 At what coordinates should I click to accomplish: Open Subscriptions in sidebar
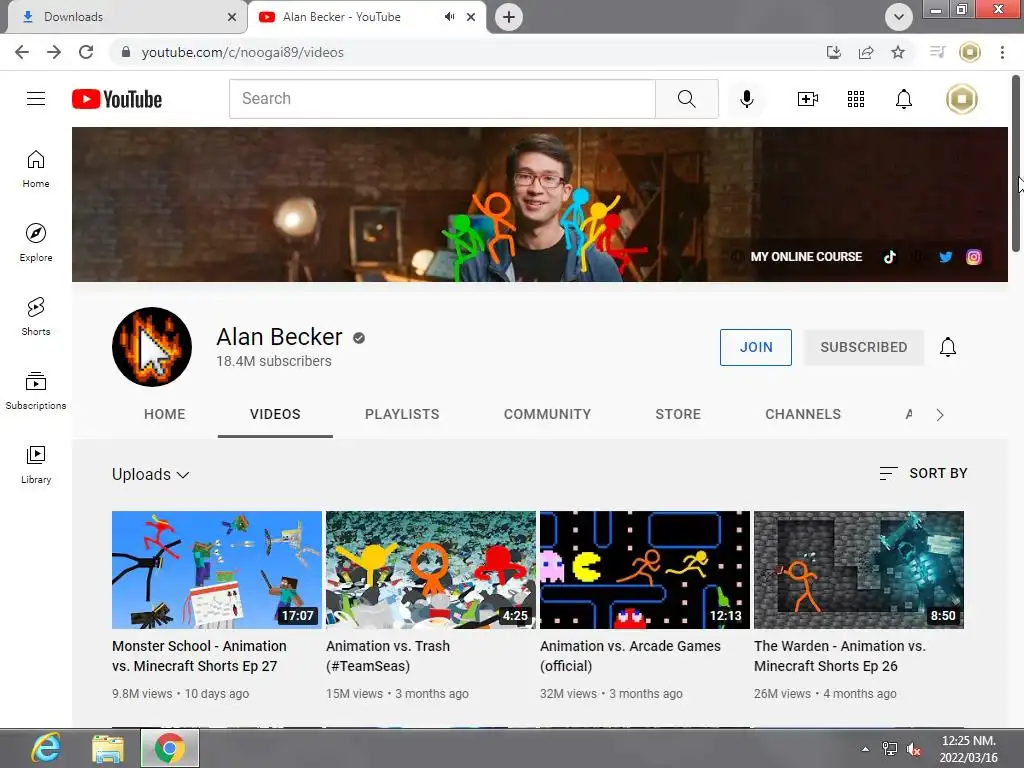click(36, 390)
